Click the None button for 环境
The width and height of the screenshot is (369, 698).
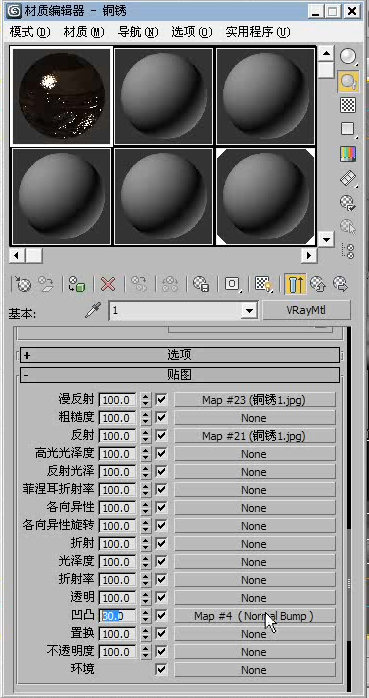coord(254,670)
